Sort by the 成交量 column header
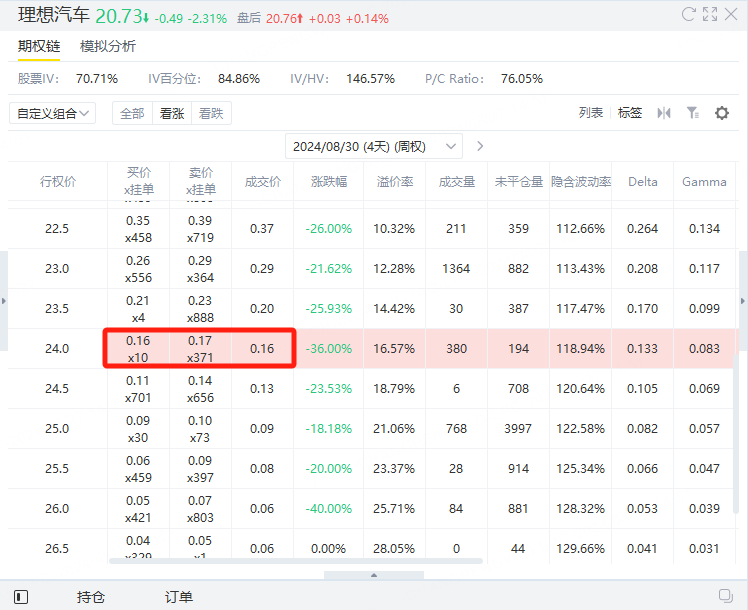This screenshot has width=748, height=610. (457, 182)
